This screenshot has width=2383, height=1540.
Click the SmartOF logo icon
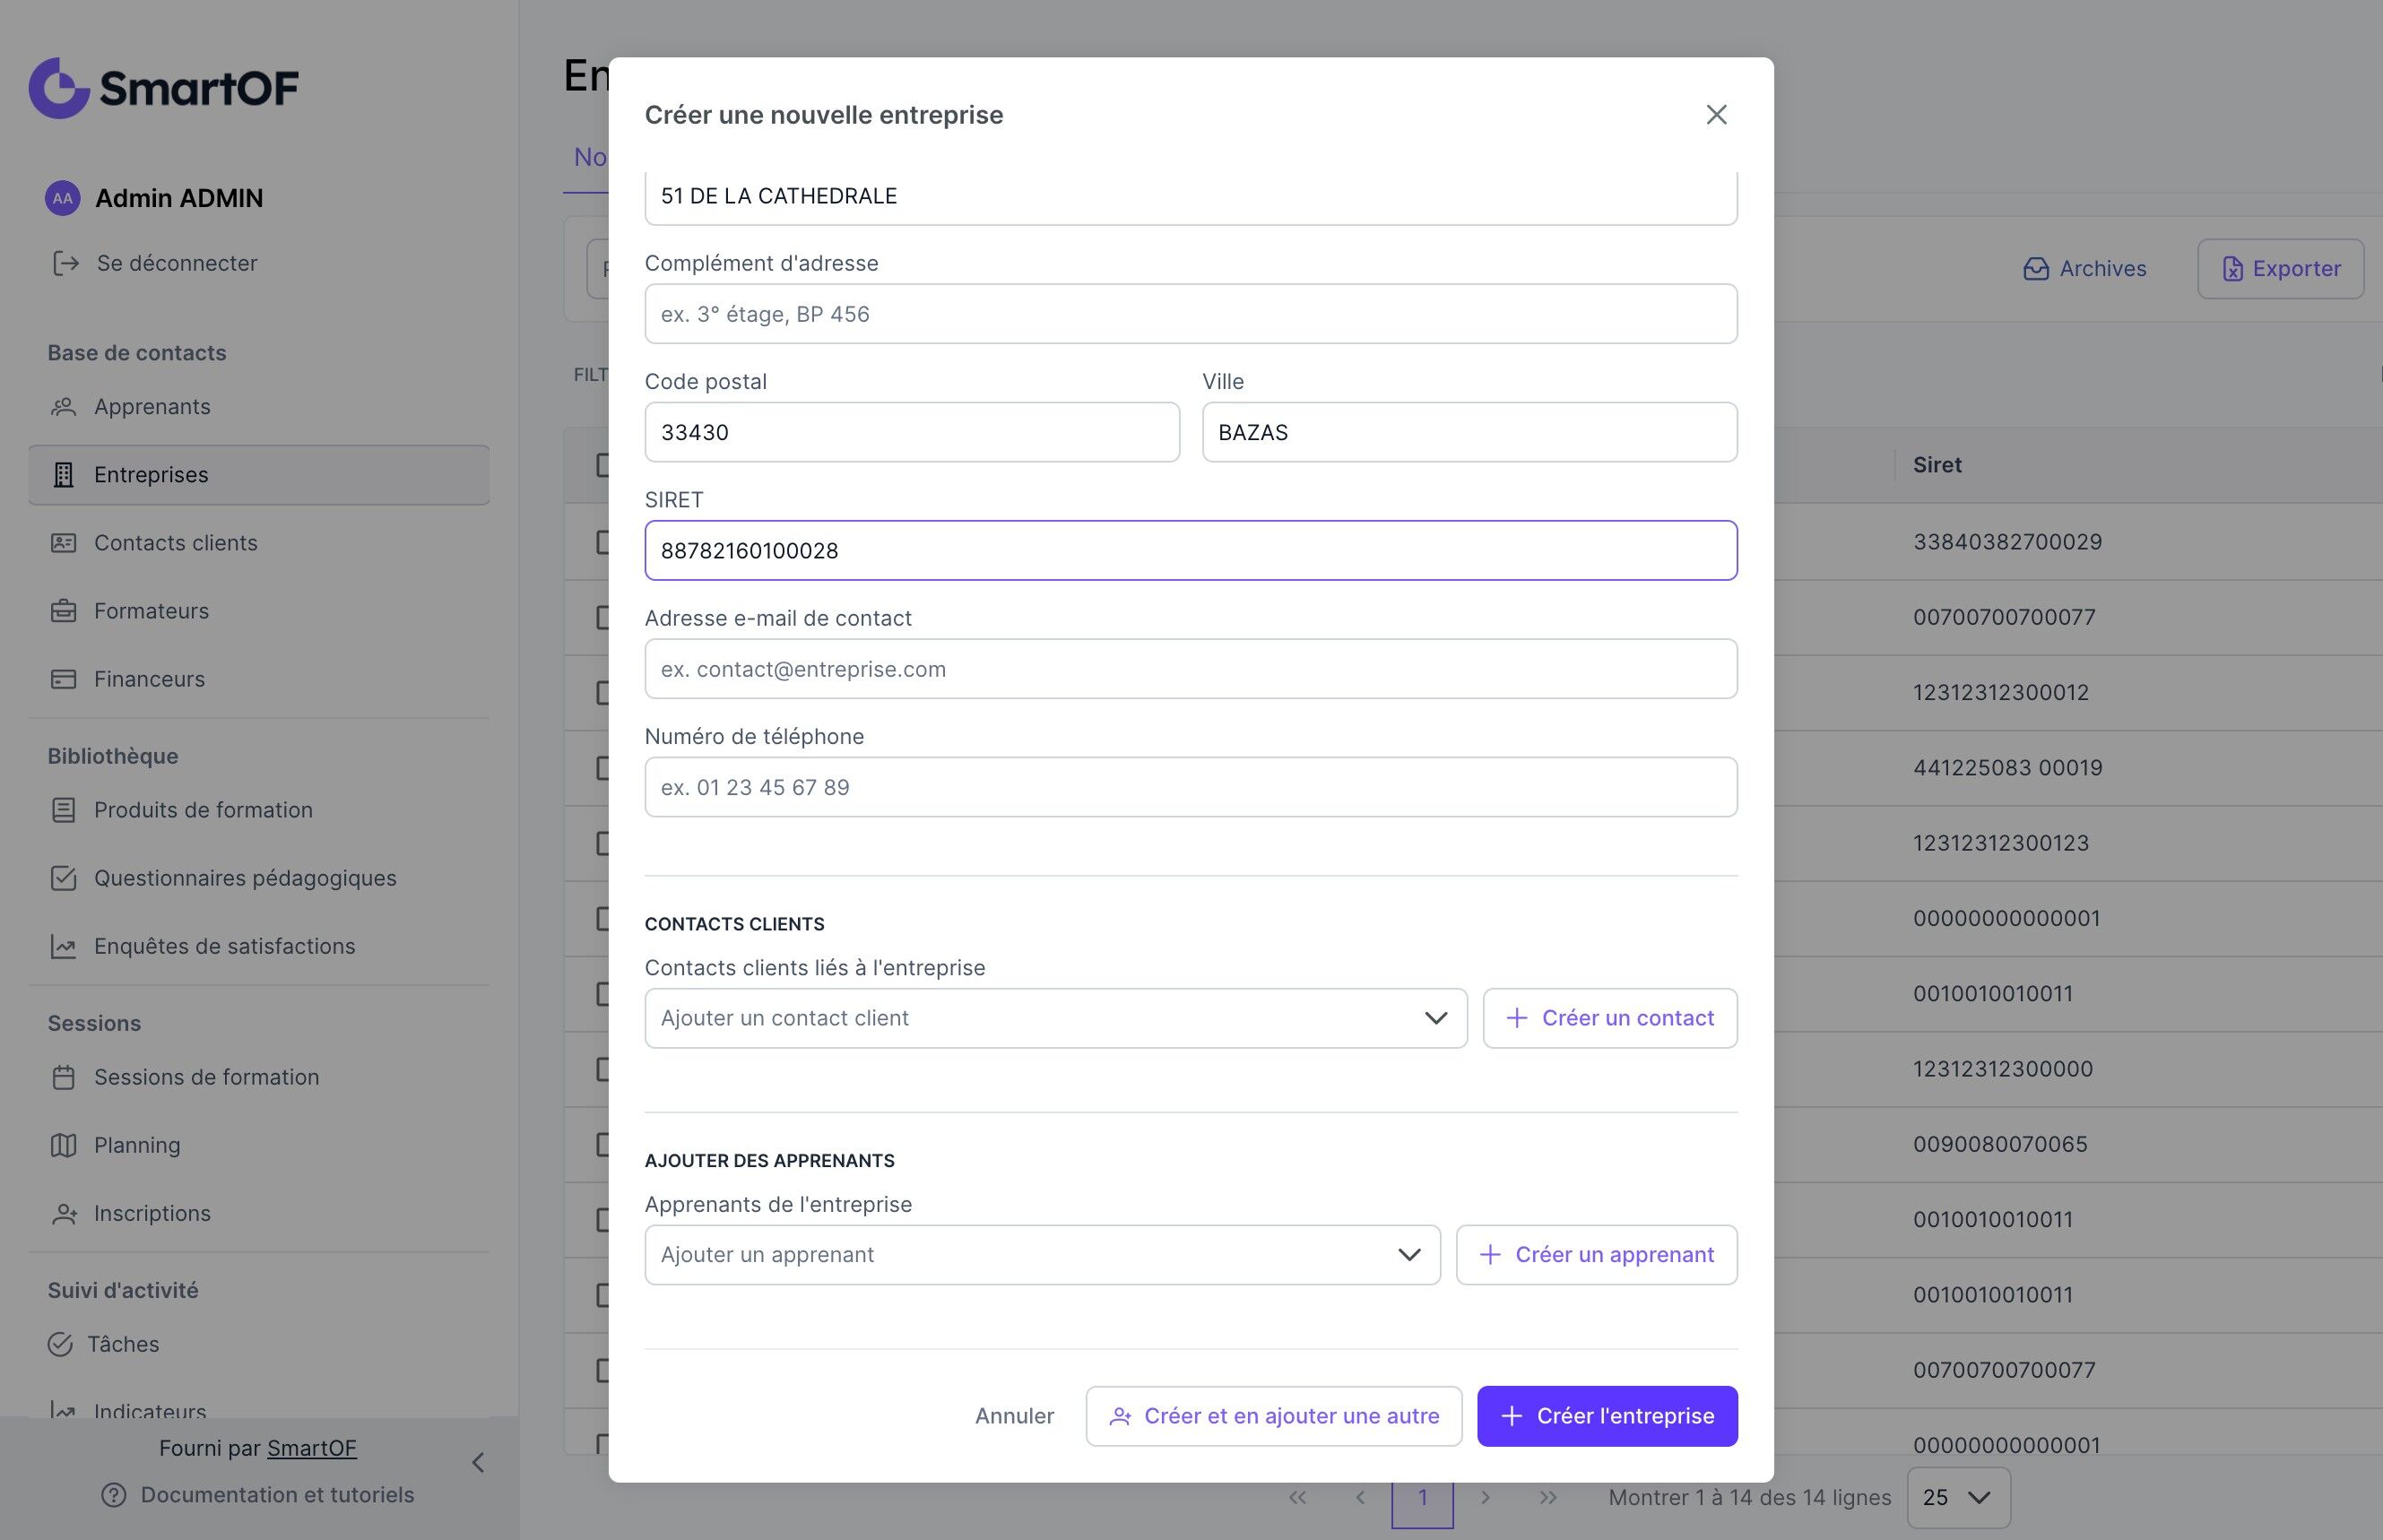point(60,88)
